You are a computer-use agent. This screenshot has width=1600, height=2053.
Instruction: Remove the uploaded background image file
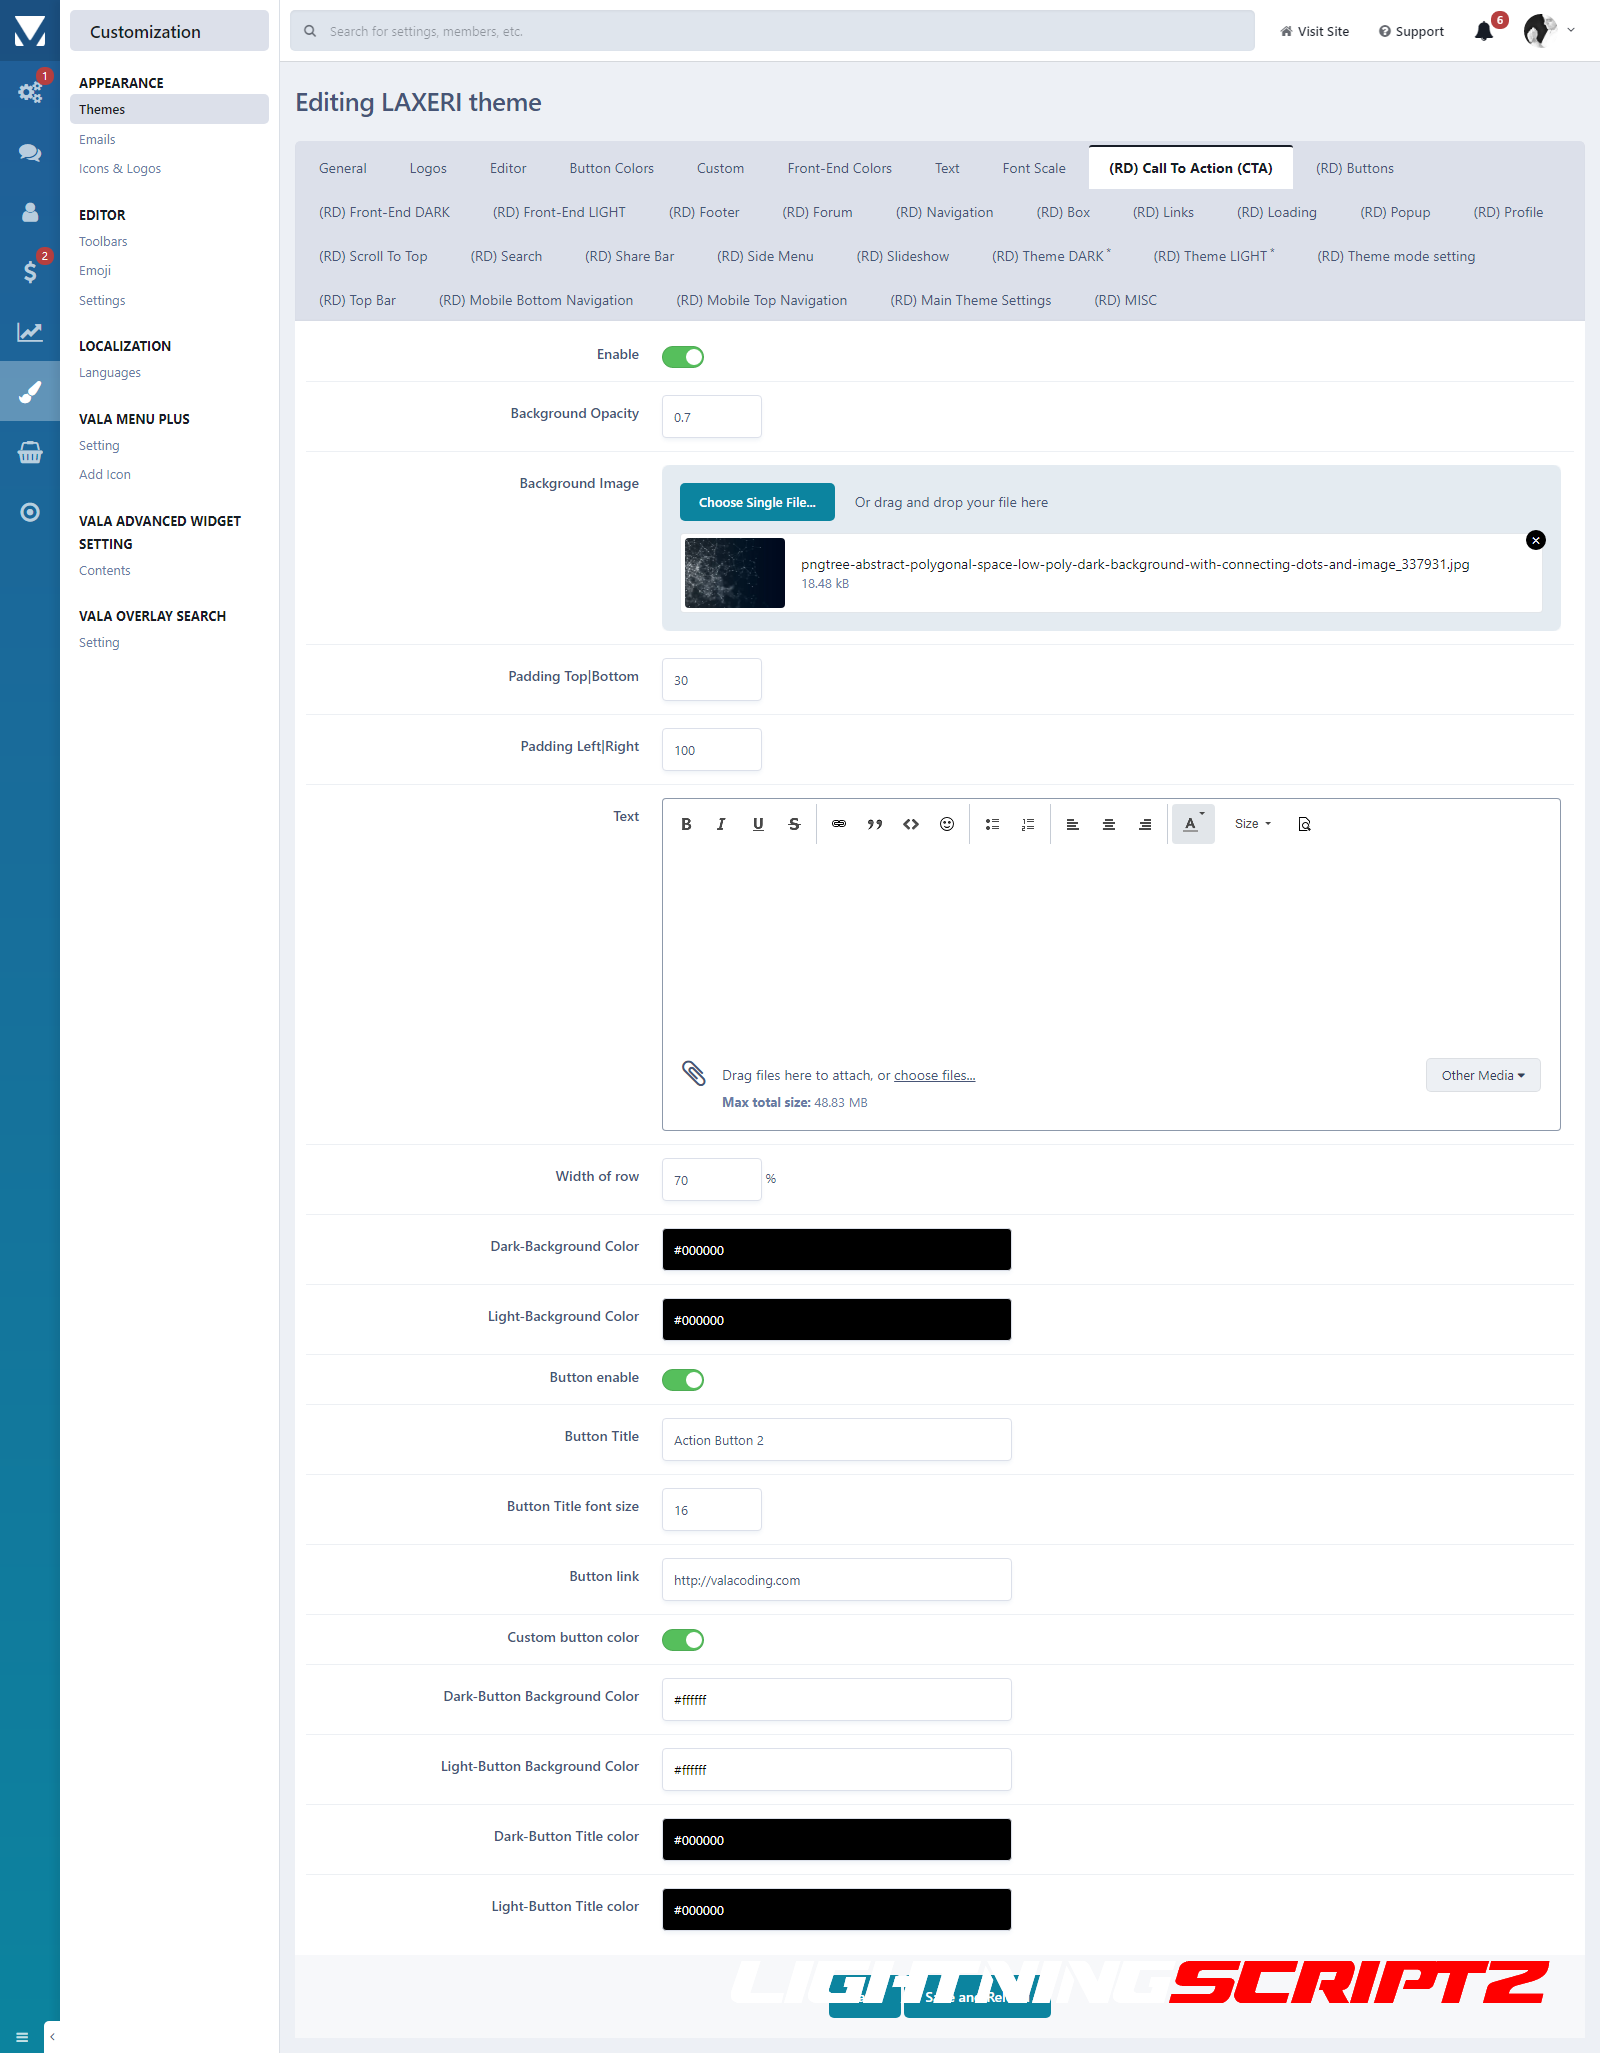click(1535, 540)
